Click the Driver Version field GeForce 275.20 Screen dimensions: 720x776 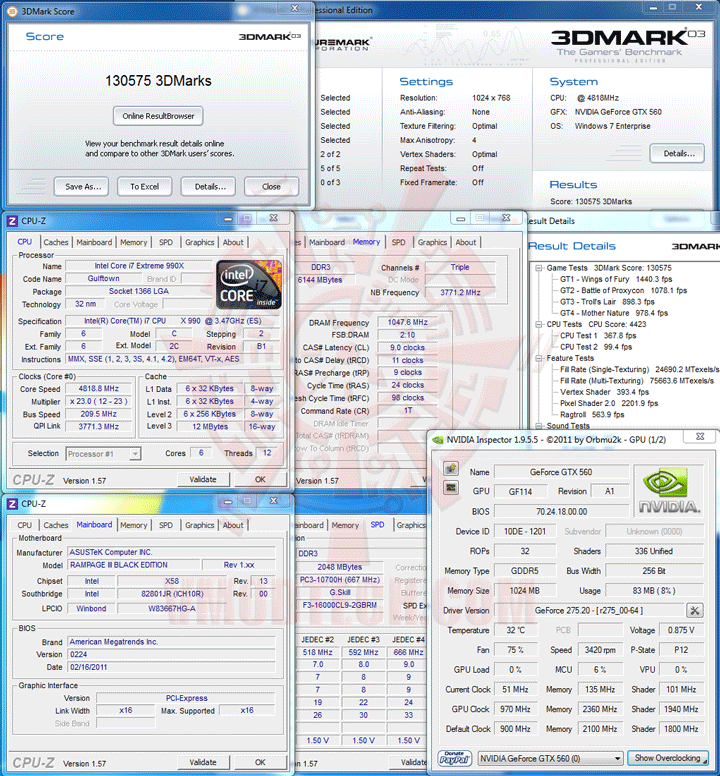click(589, 611)
